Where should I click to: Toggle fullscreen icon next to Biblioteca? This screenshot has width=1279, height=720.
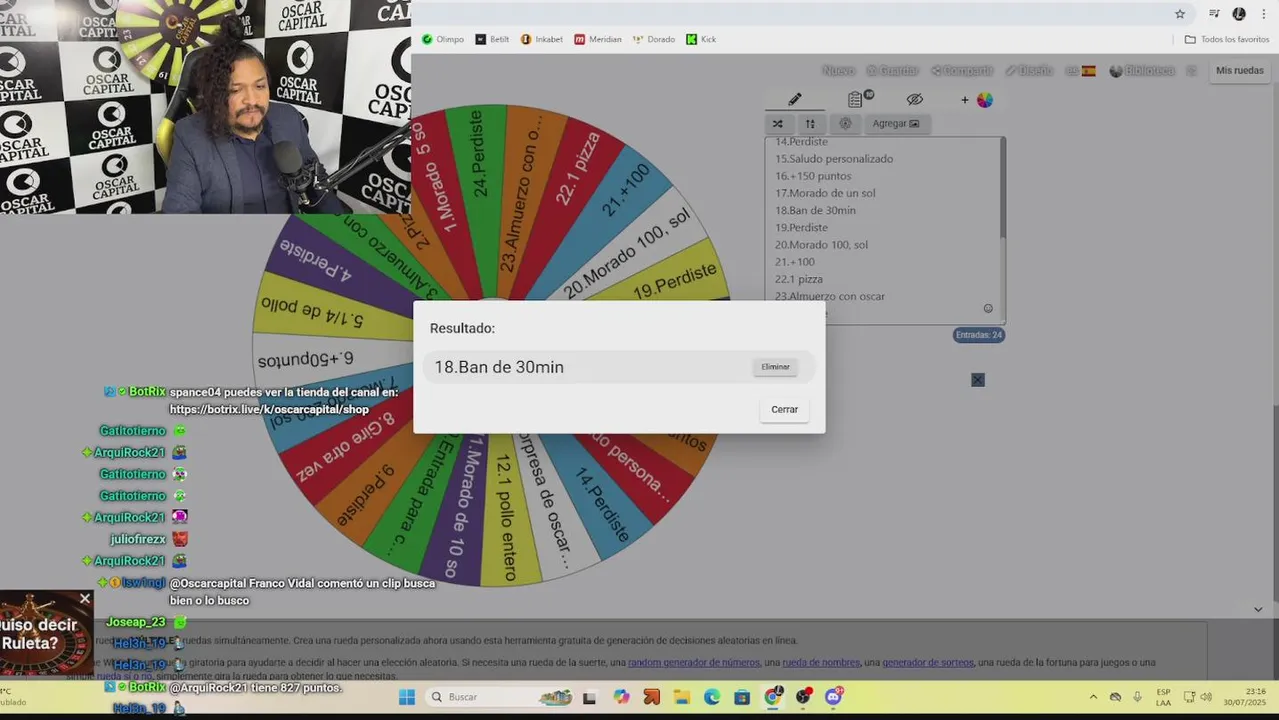click(1191, 71)
